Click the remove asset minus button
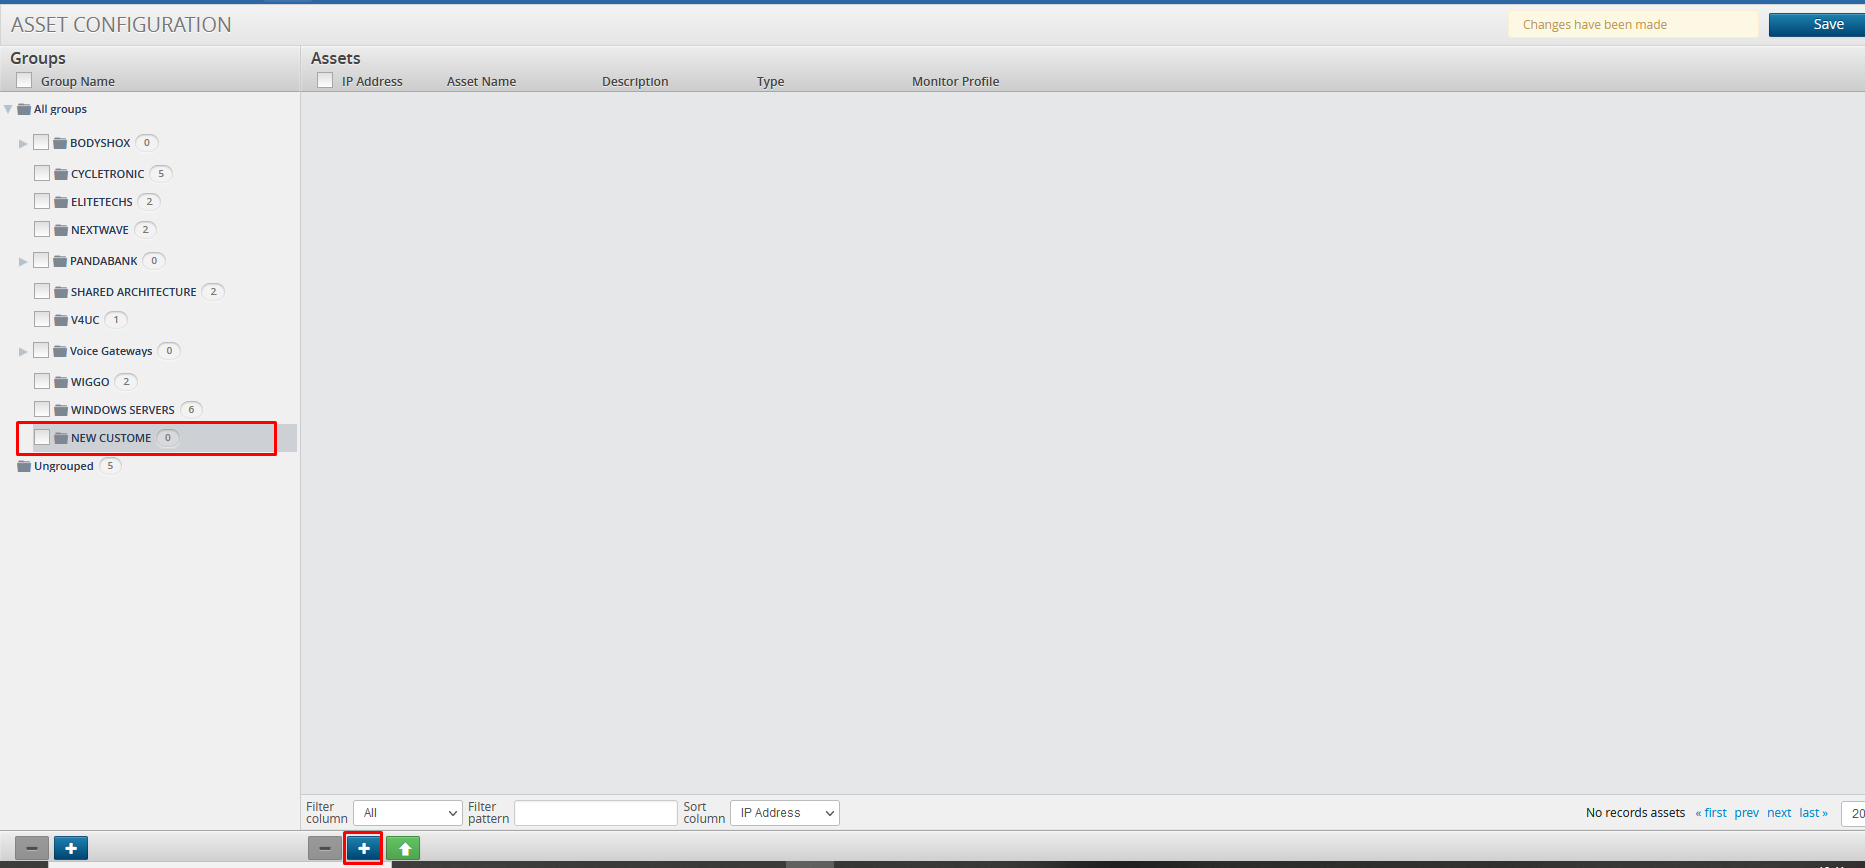This screenshot has width=1865, height=868. pos(325,848)
